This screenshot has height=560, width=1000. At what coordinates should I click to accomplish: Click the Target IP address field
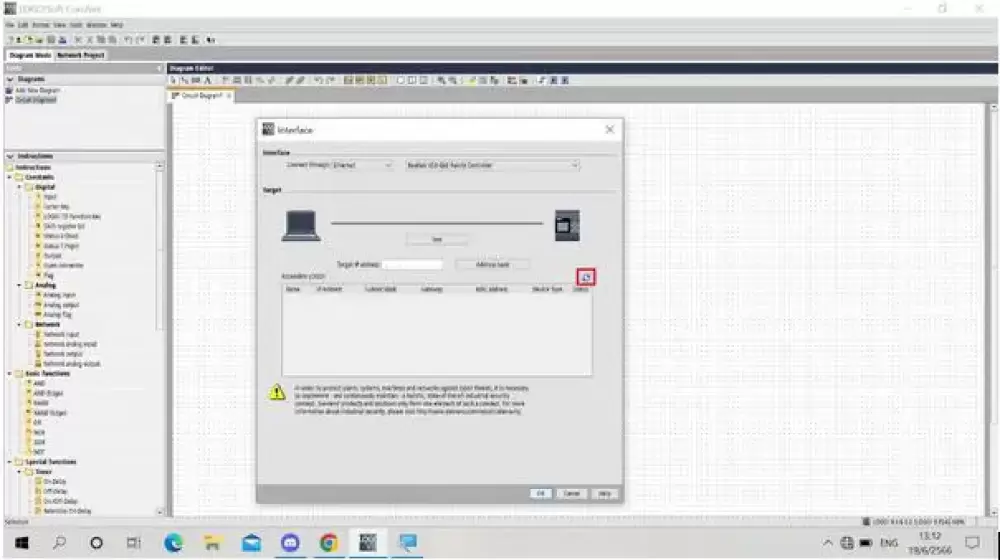point(413,264)
